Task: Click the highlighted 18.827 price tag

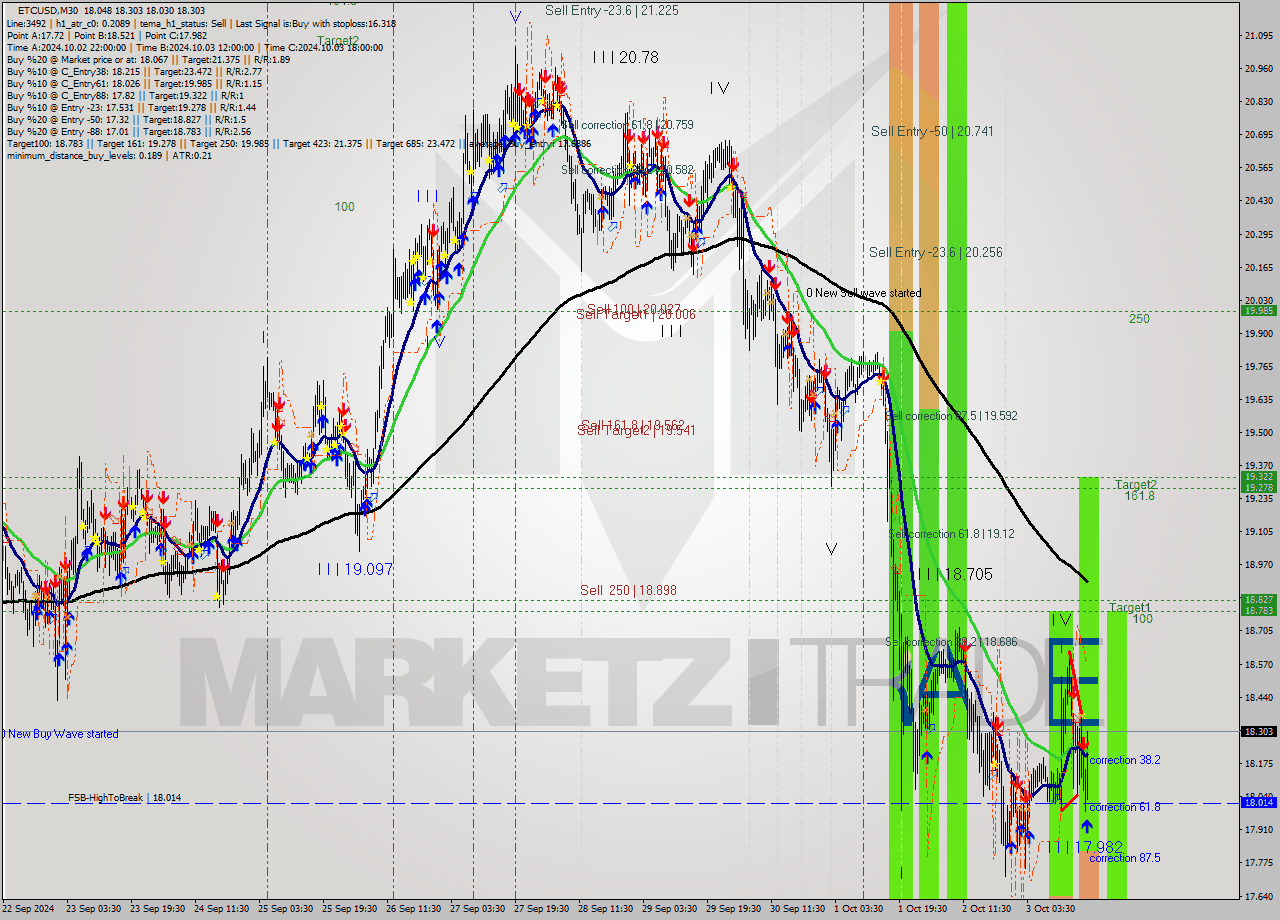Action: pos(1258,599)
